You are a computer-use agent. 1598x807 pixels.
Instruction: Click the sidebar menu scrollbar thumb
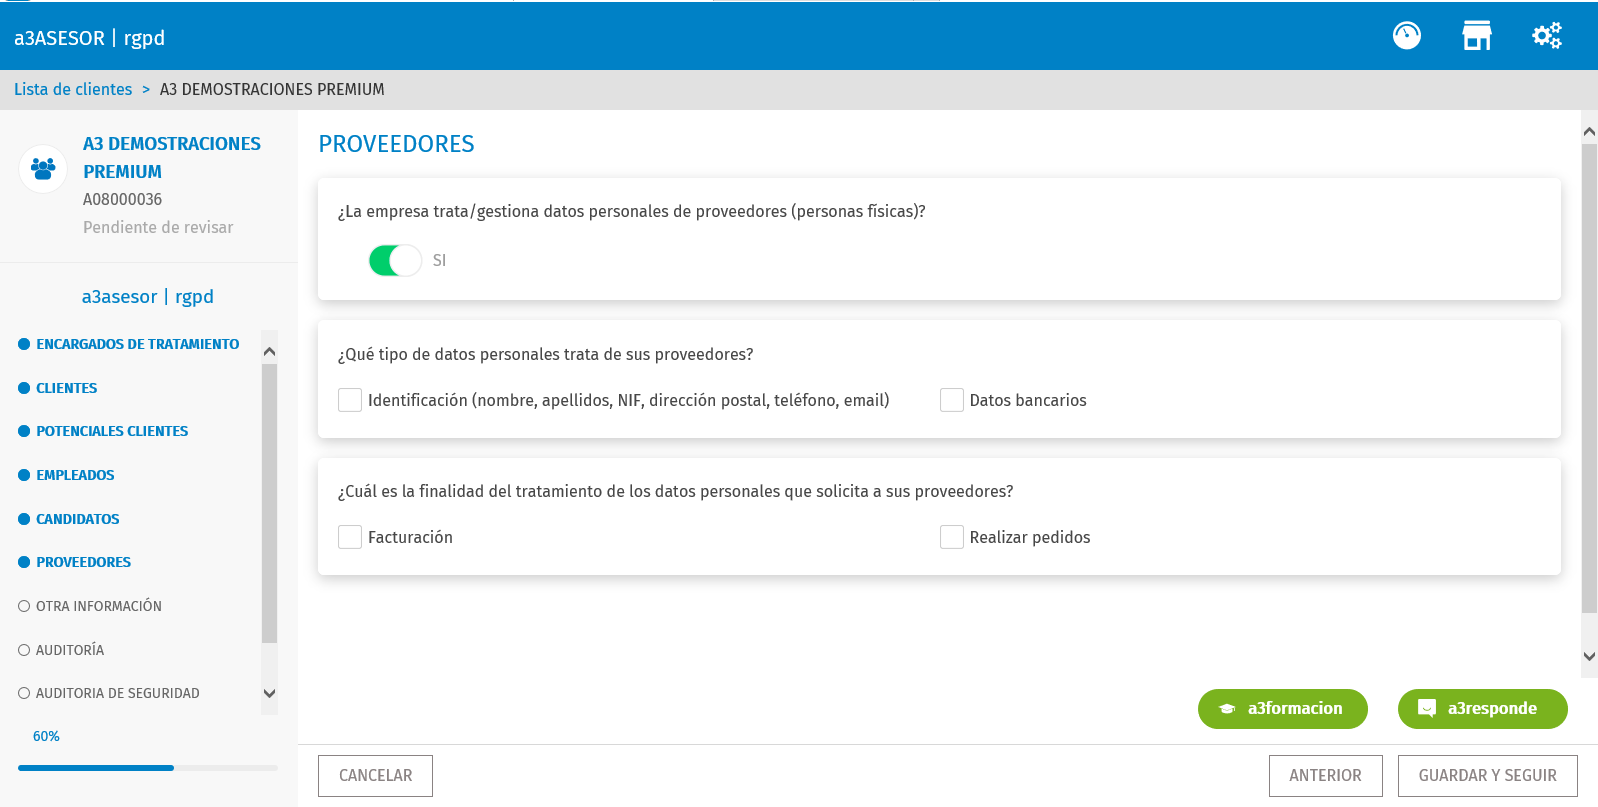pos(269,503)
